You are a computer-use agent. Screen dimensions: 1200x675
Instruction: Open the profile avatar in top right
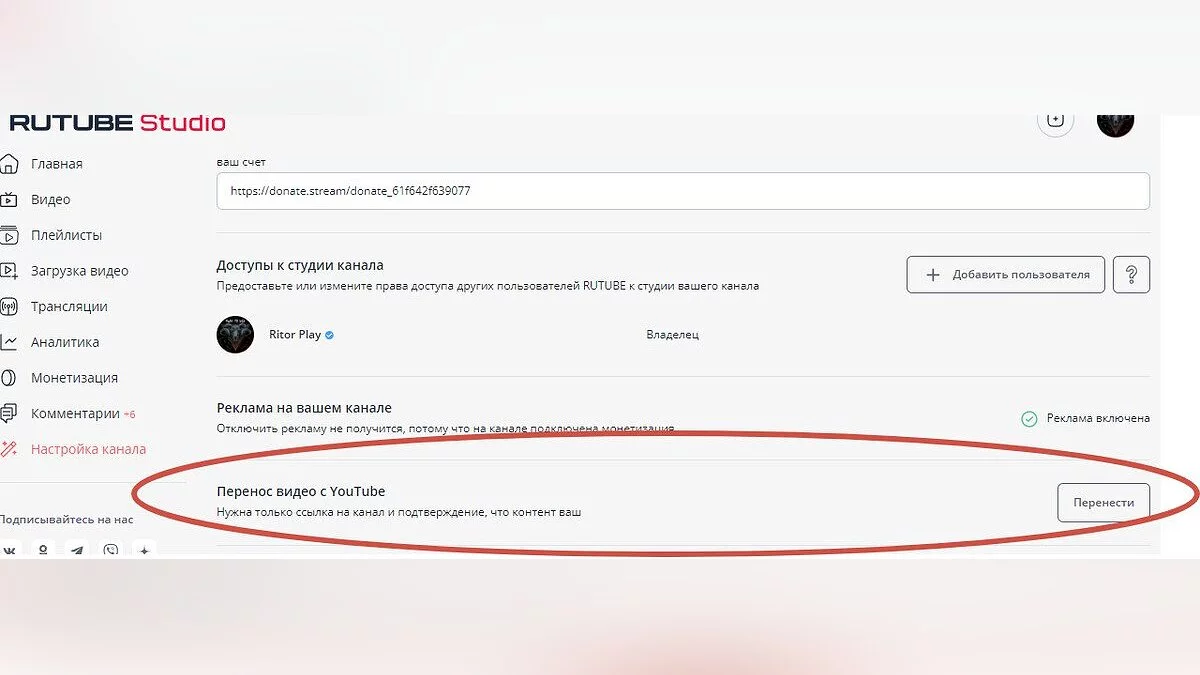1115,122
